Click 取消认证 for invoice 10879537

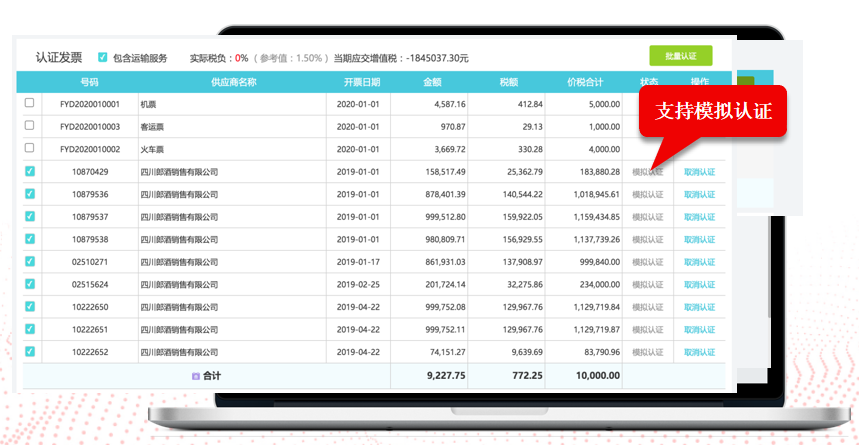699,216
